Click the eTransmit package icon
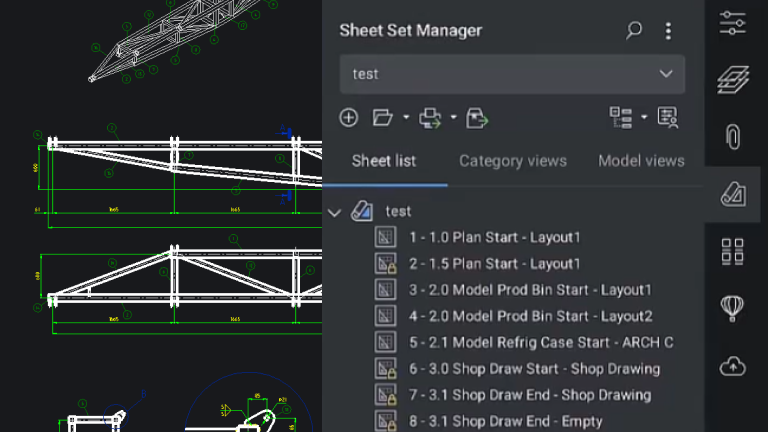Screen dimensions: 768x432 coord(477,118)
